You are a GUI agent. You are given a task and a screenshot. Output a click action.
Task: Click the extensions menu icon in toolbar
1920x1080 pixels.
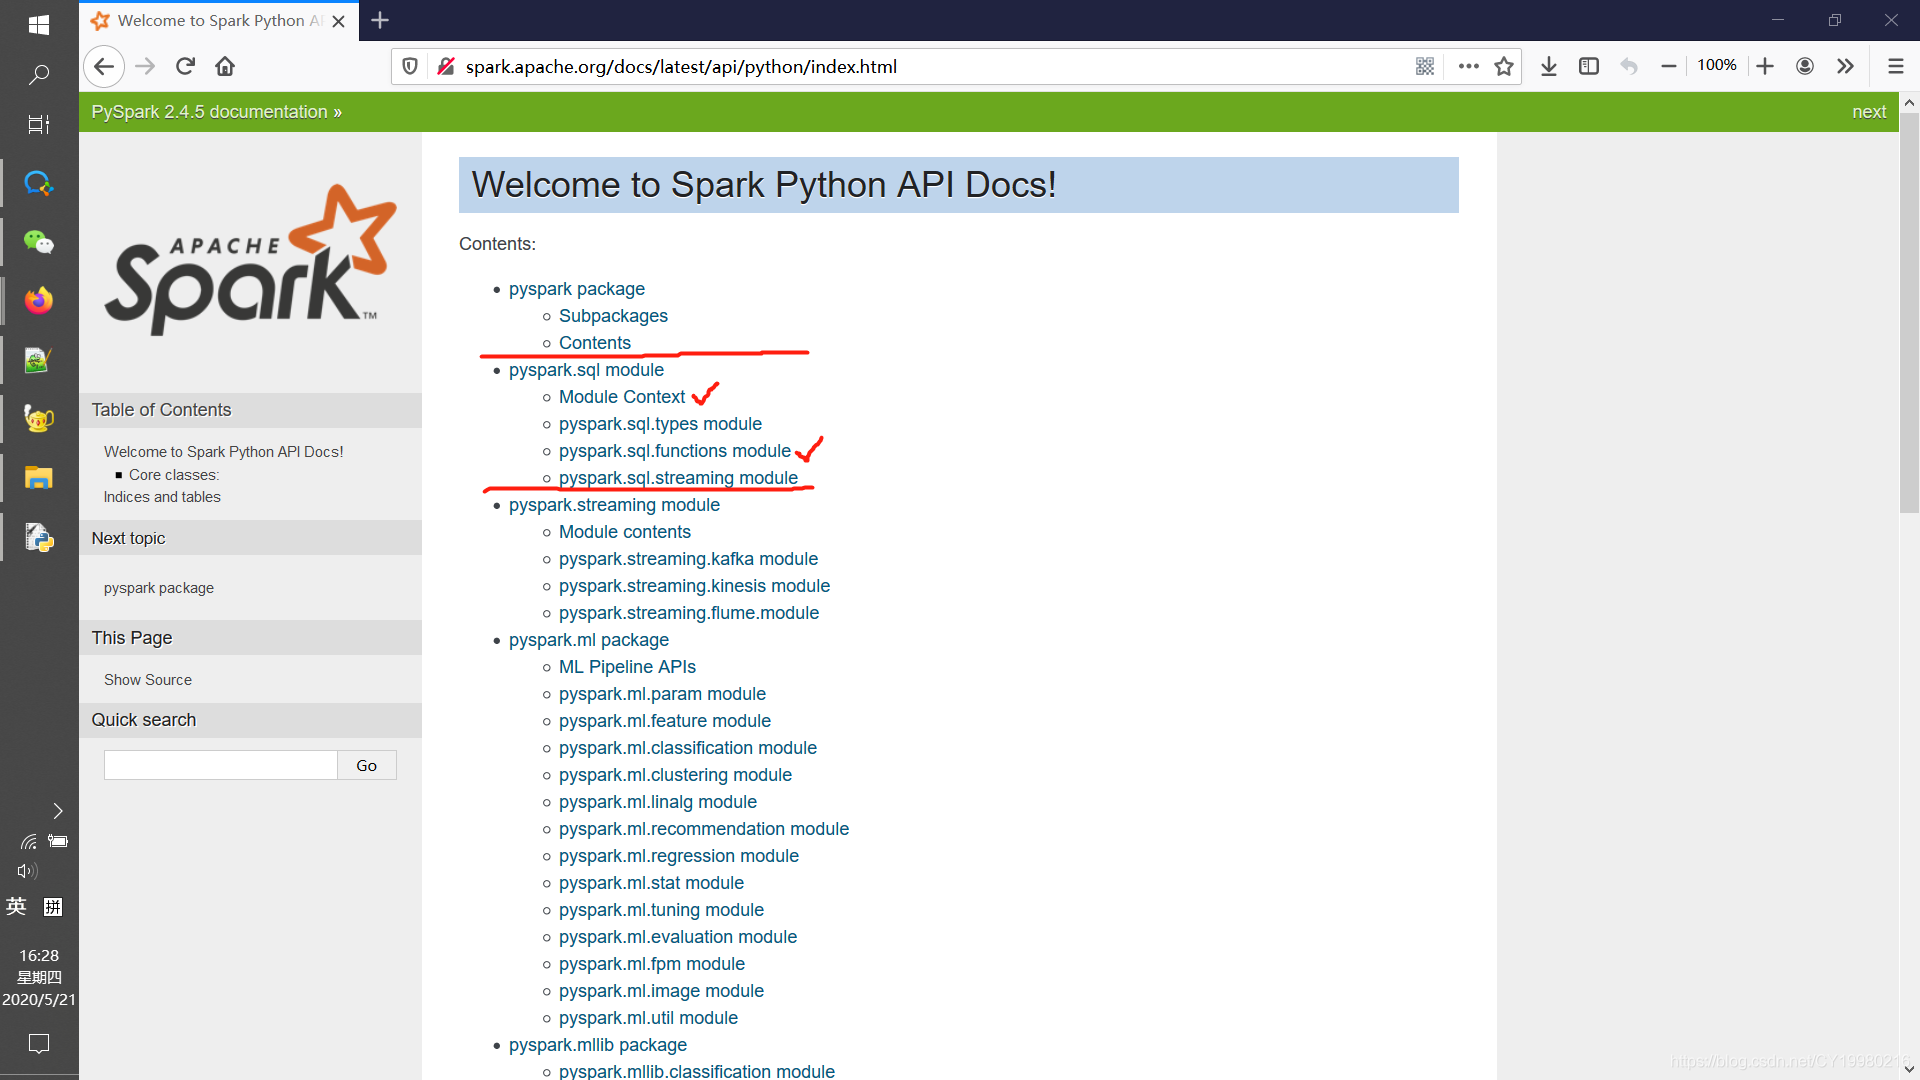click(x=1844, y=66)
